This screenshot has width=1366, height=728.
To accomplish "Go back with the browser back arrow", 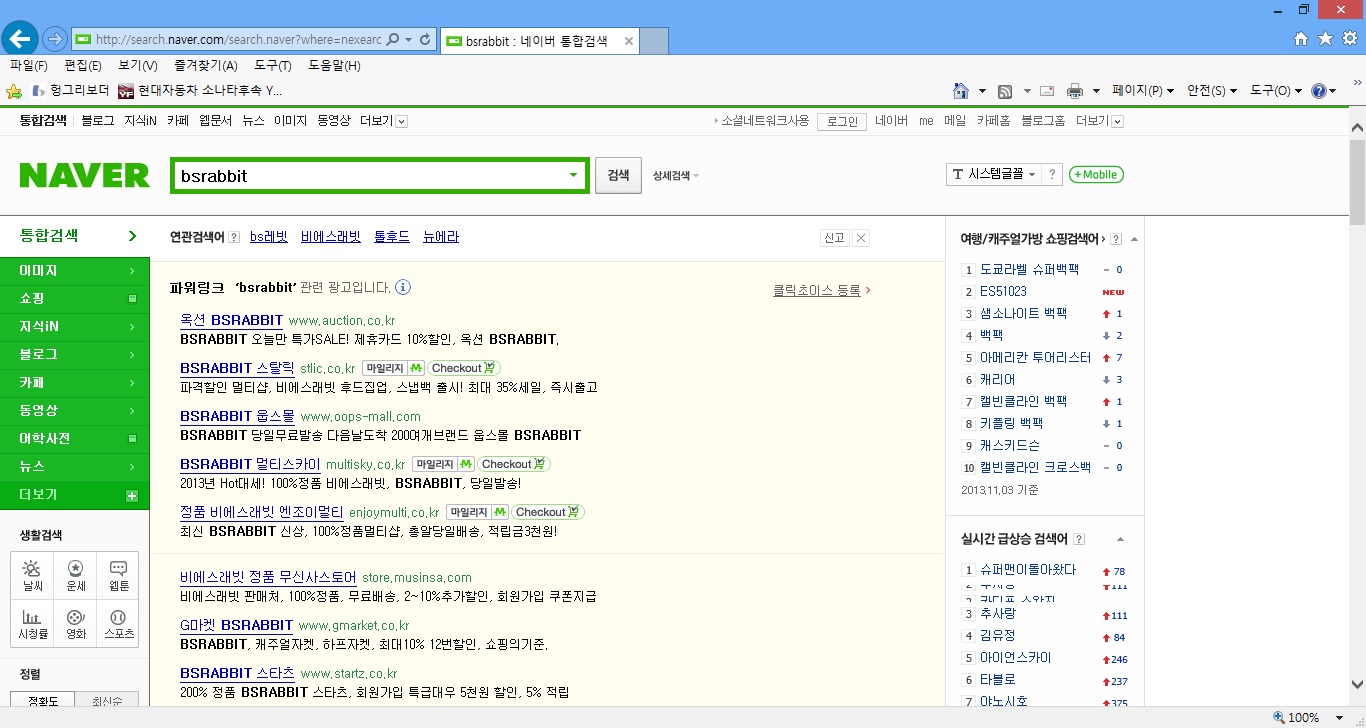I will tap(20, 39).
